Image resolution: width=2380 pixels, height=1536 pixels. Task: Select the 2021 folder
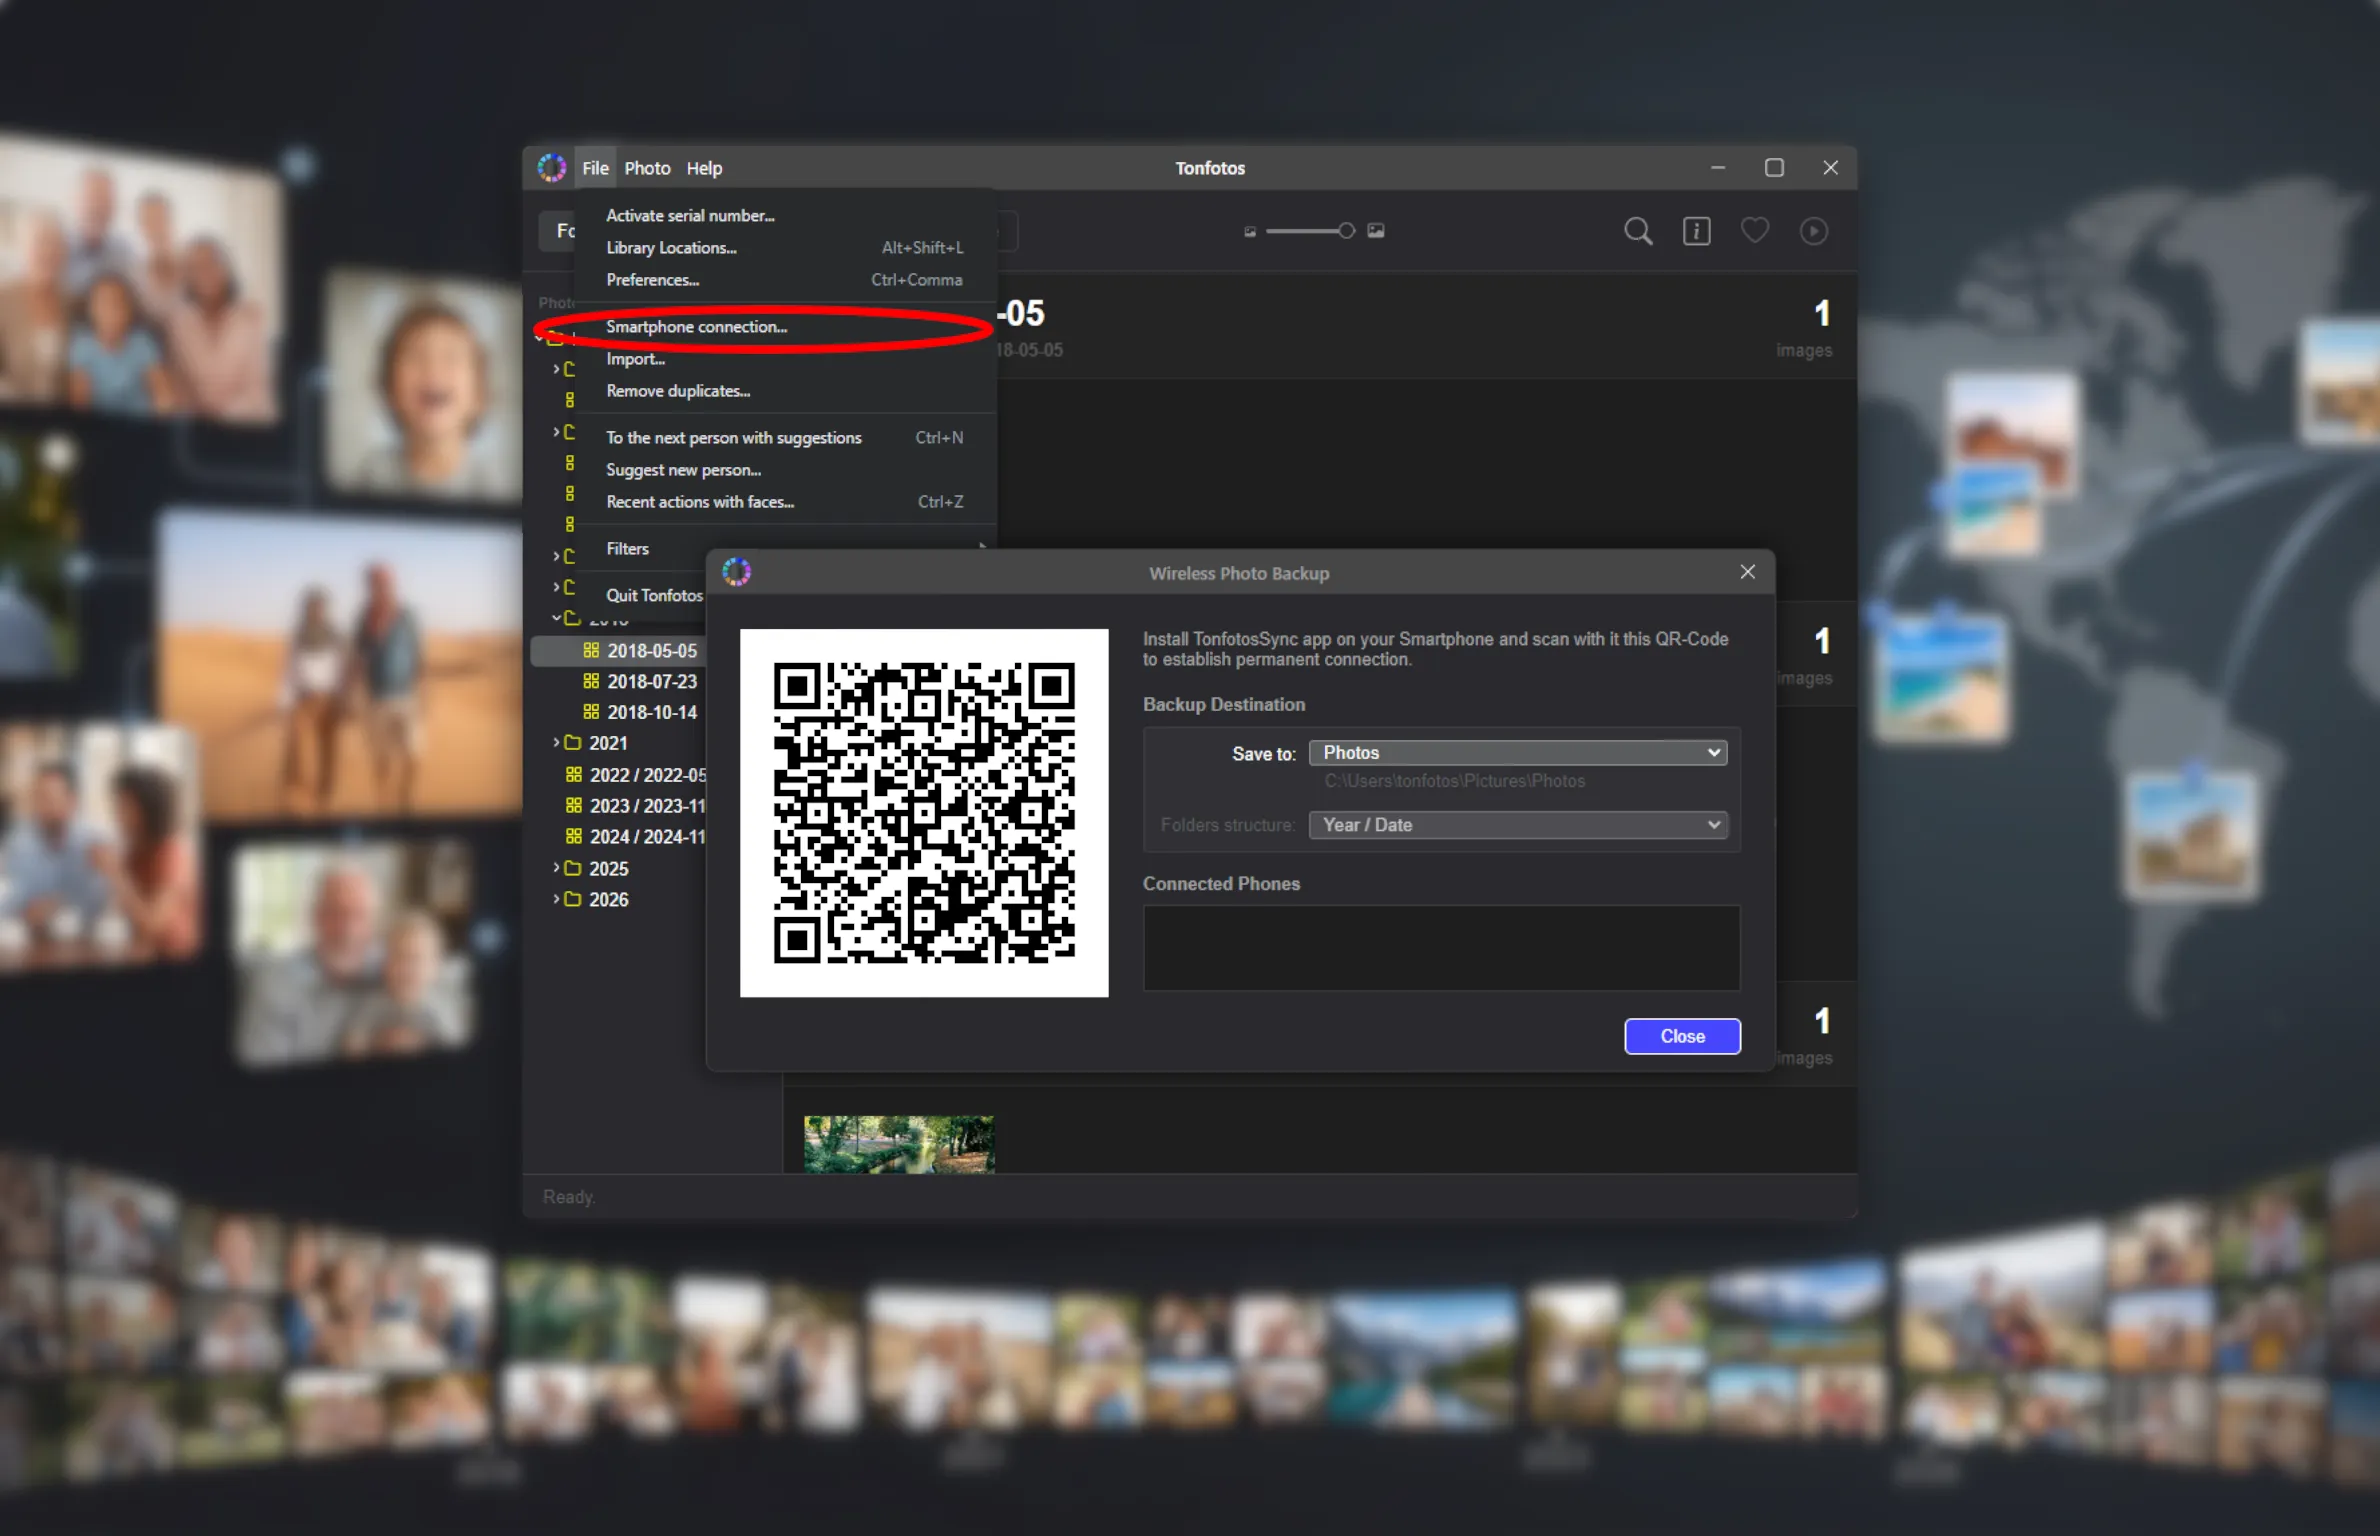pyautogui.click(x=608, y=743)
